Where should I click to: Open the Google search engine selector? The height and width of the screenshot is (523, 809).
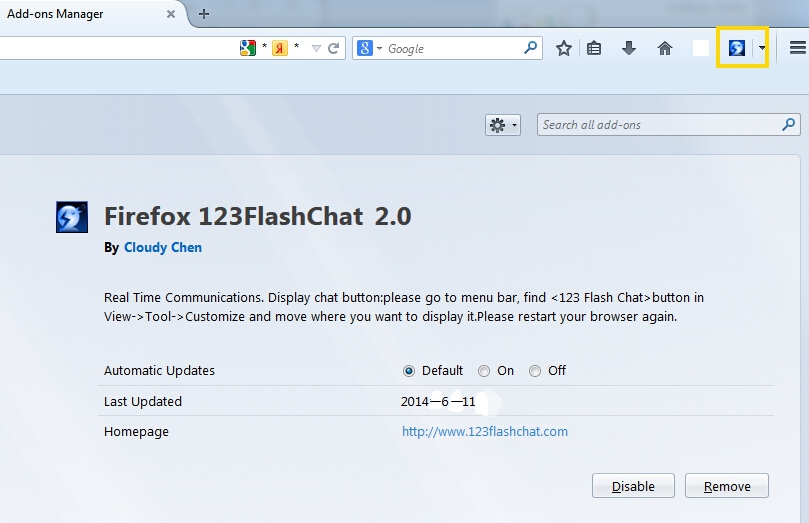(369, 48)
